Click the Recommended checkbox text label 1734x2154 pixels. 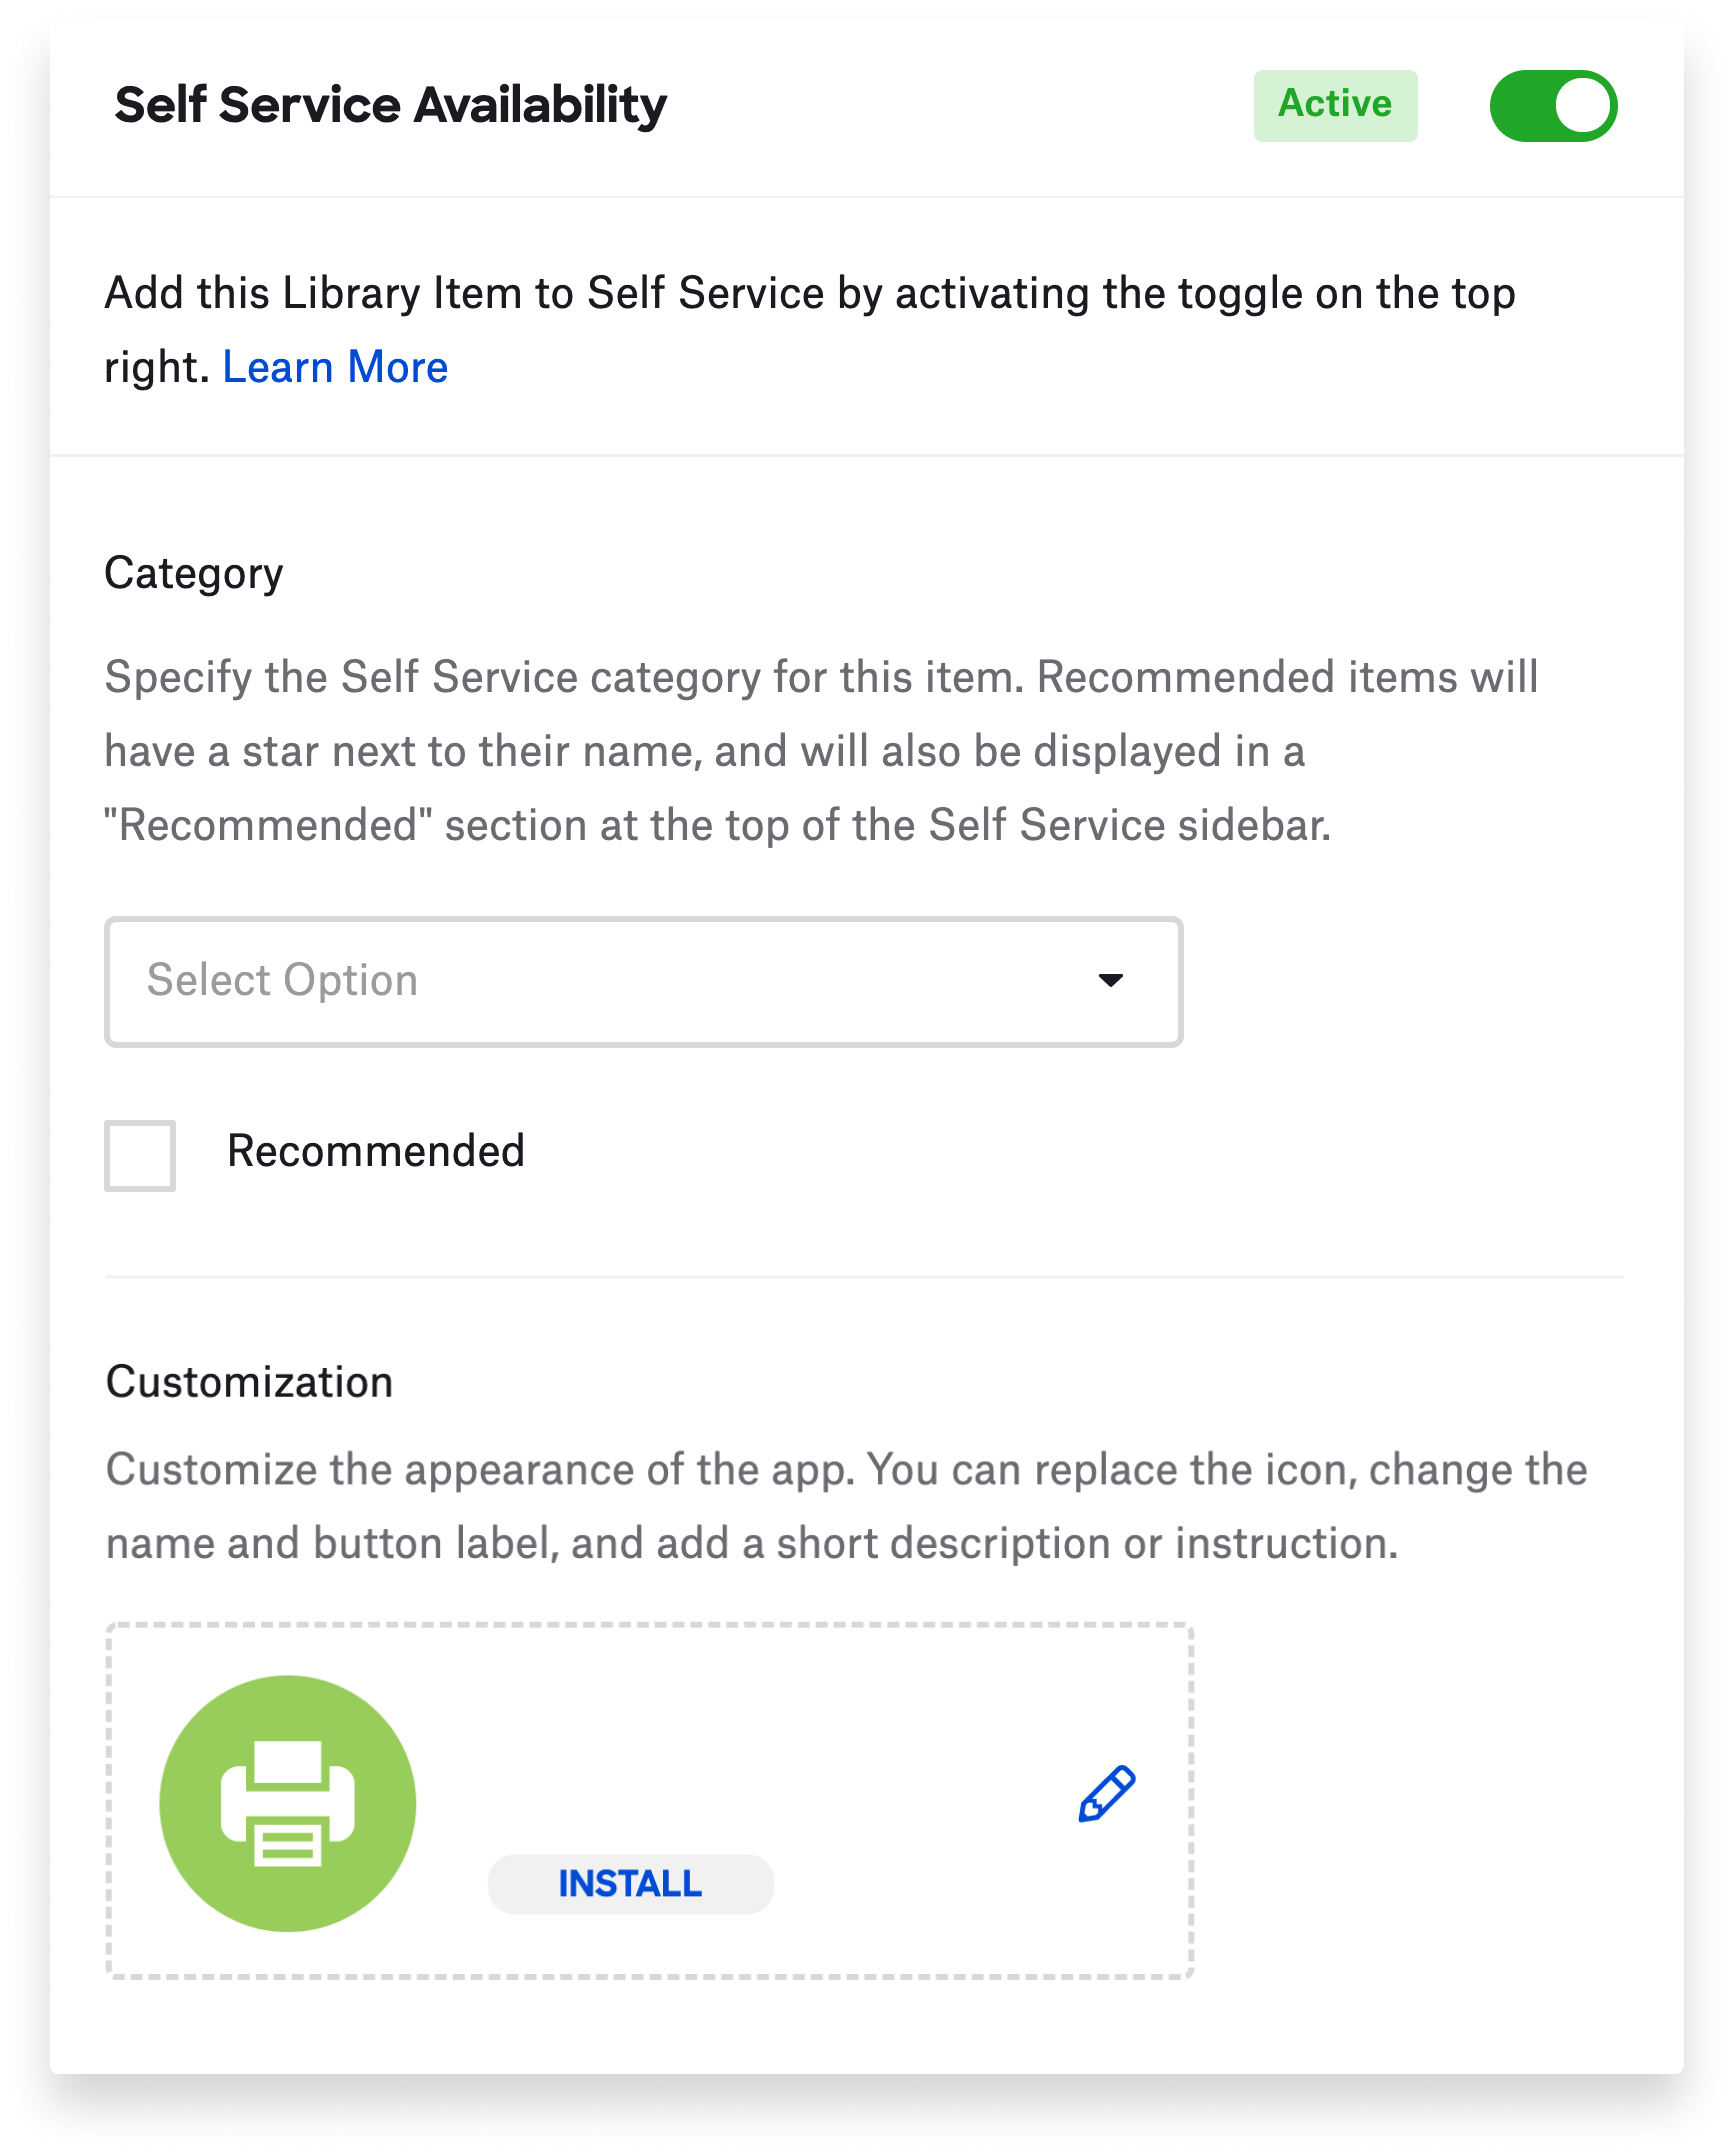375,1151
